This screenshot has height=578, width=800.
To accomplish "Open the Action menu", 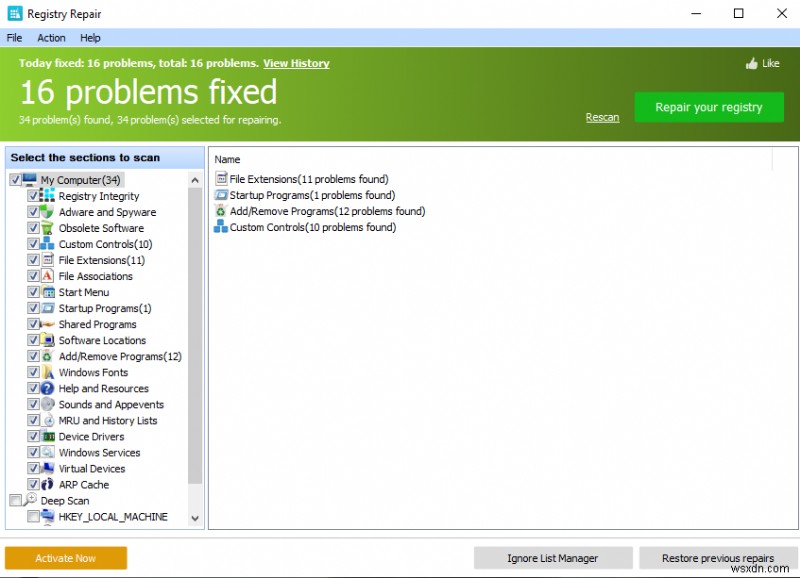I will pyautogui.click(x=51, y=38).
